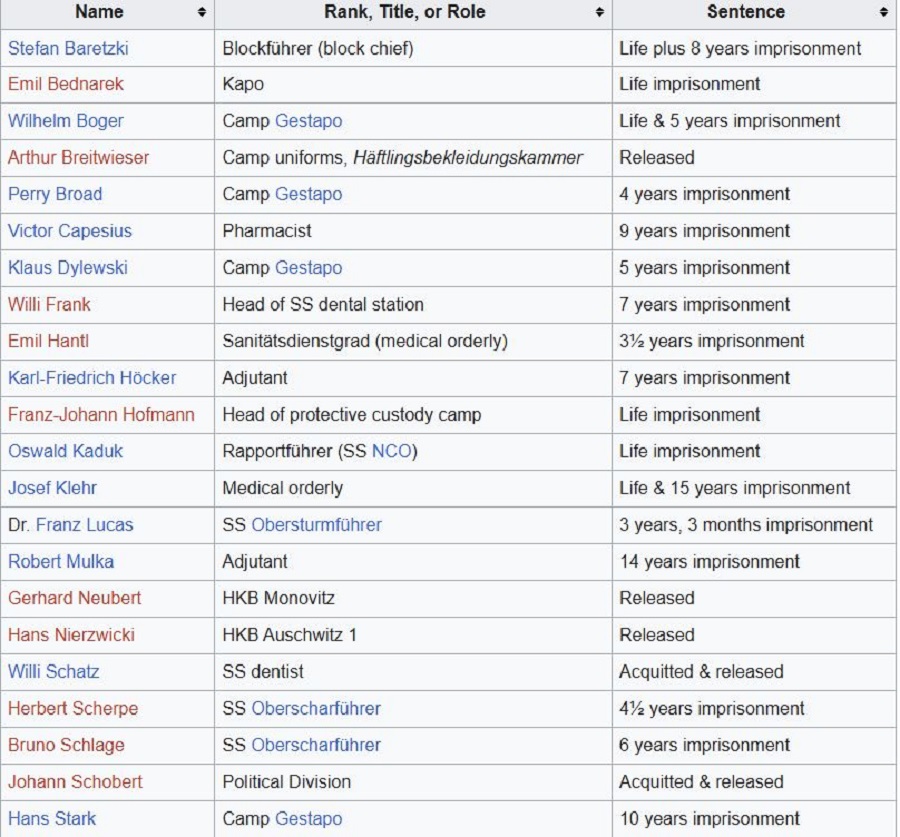Image resolution: width=900 pixels, height=837 pixels.
Task: Open Emil Bednarek red link
Action: 66,84
